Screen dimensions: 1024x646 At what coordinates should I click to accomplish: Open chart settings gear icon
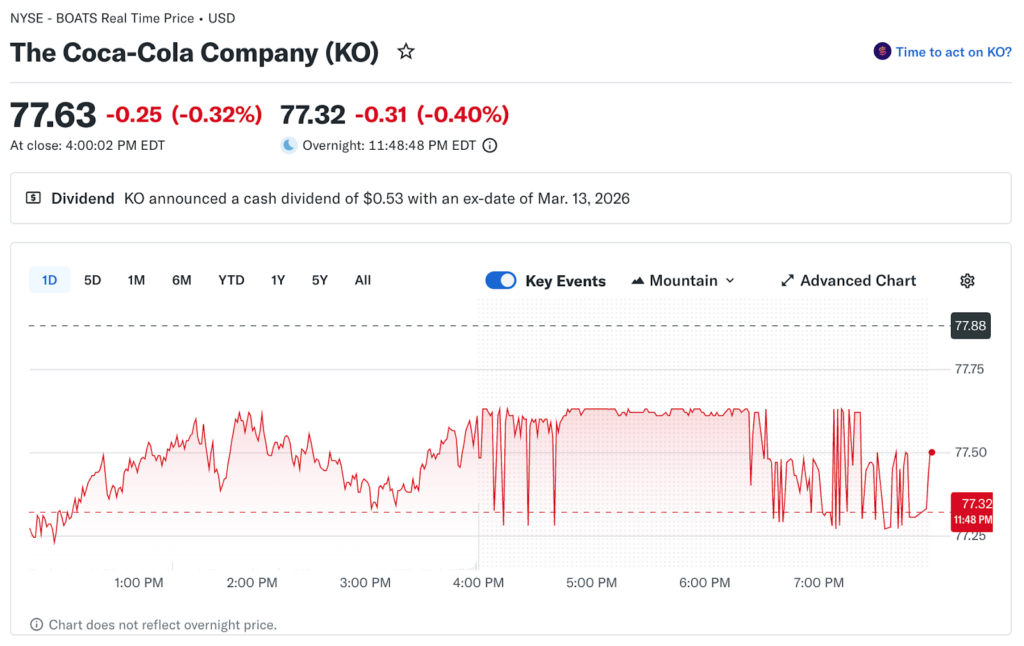967,281
